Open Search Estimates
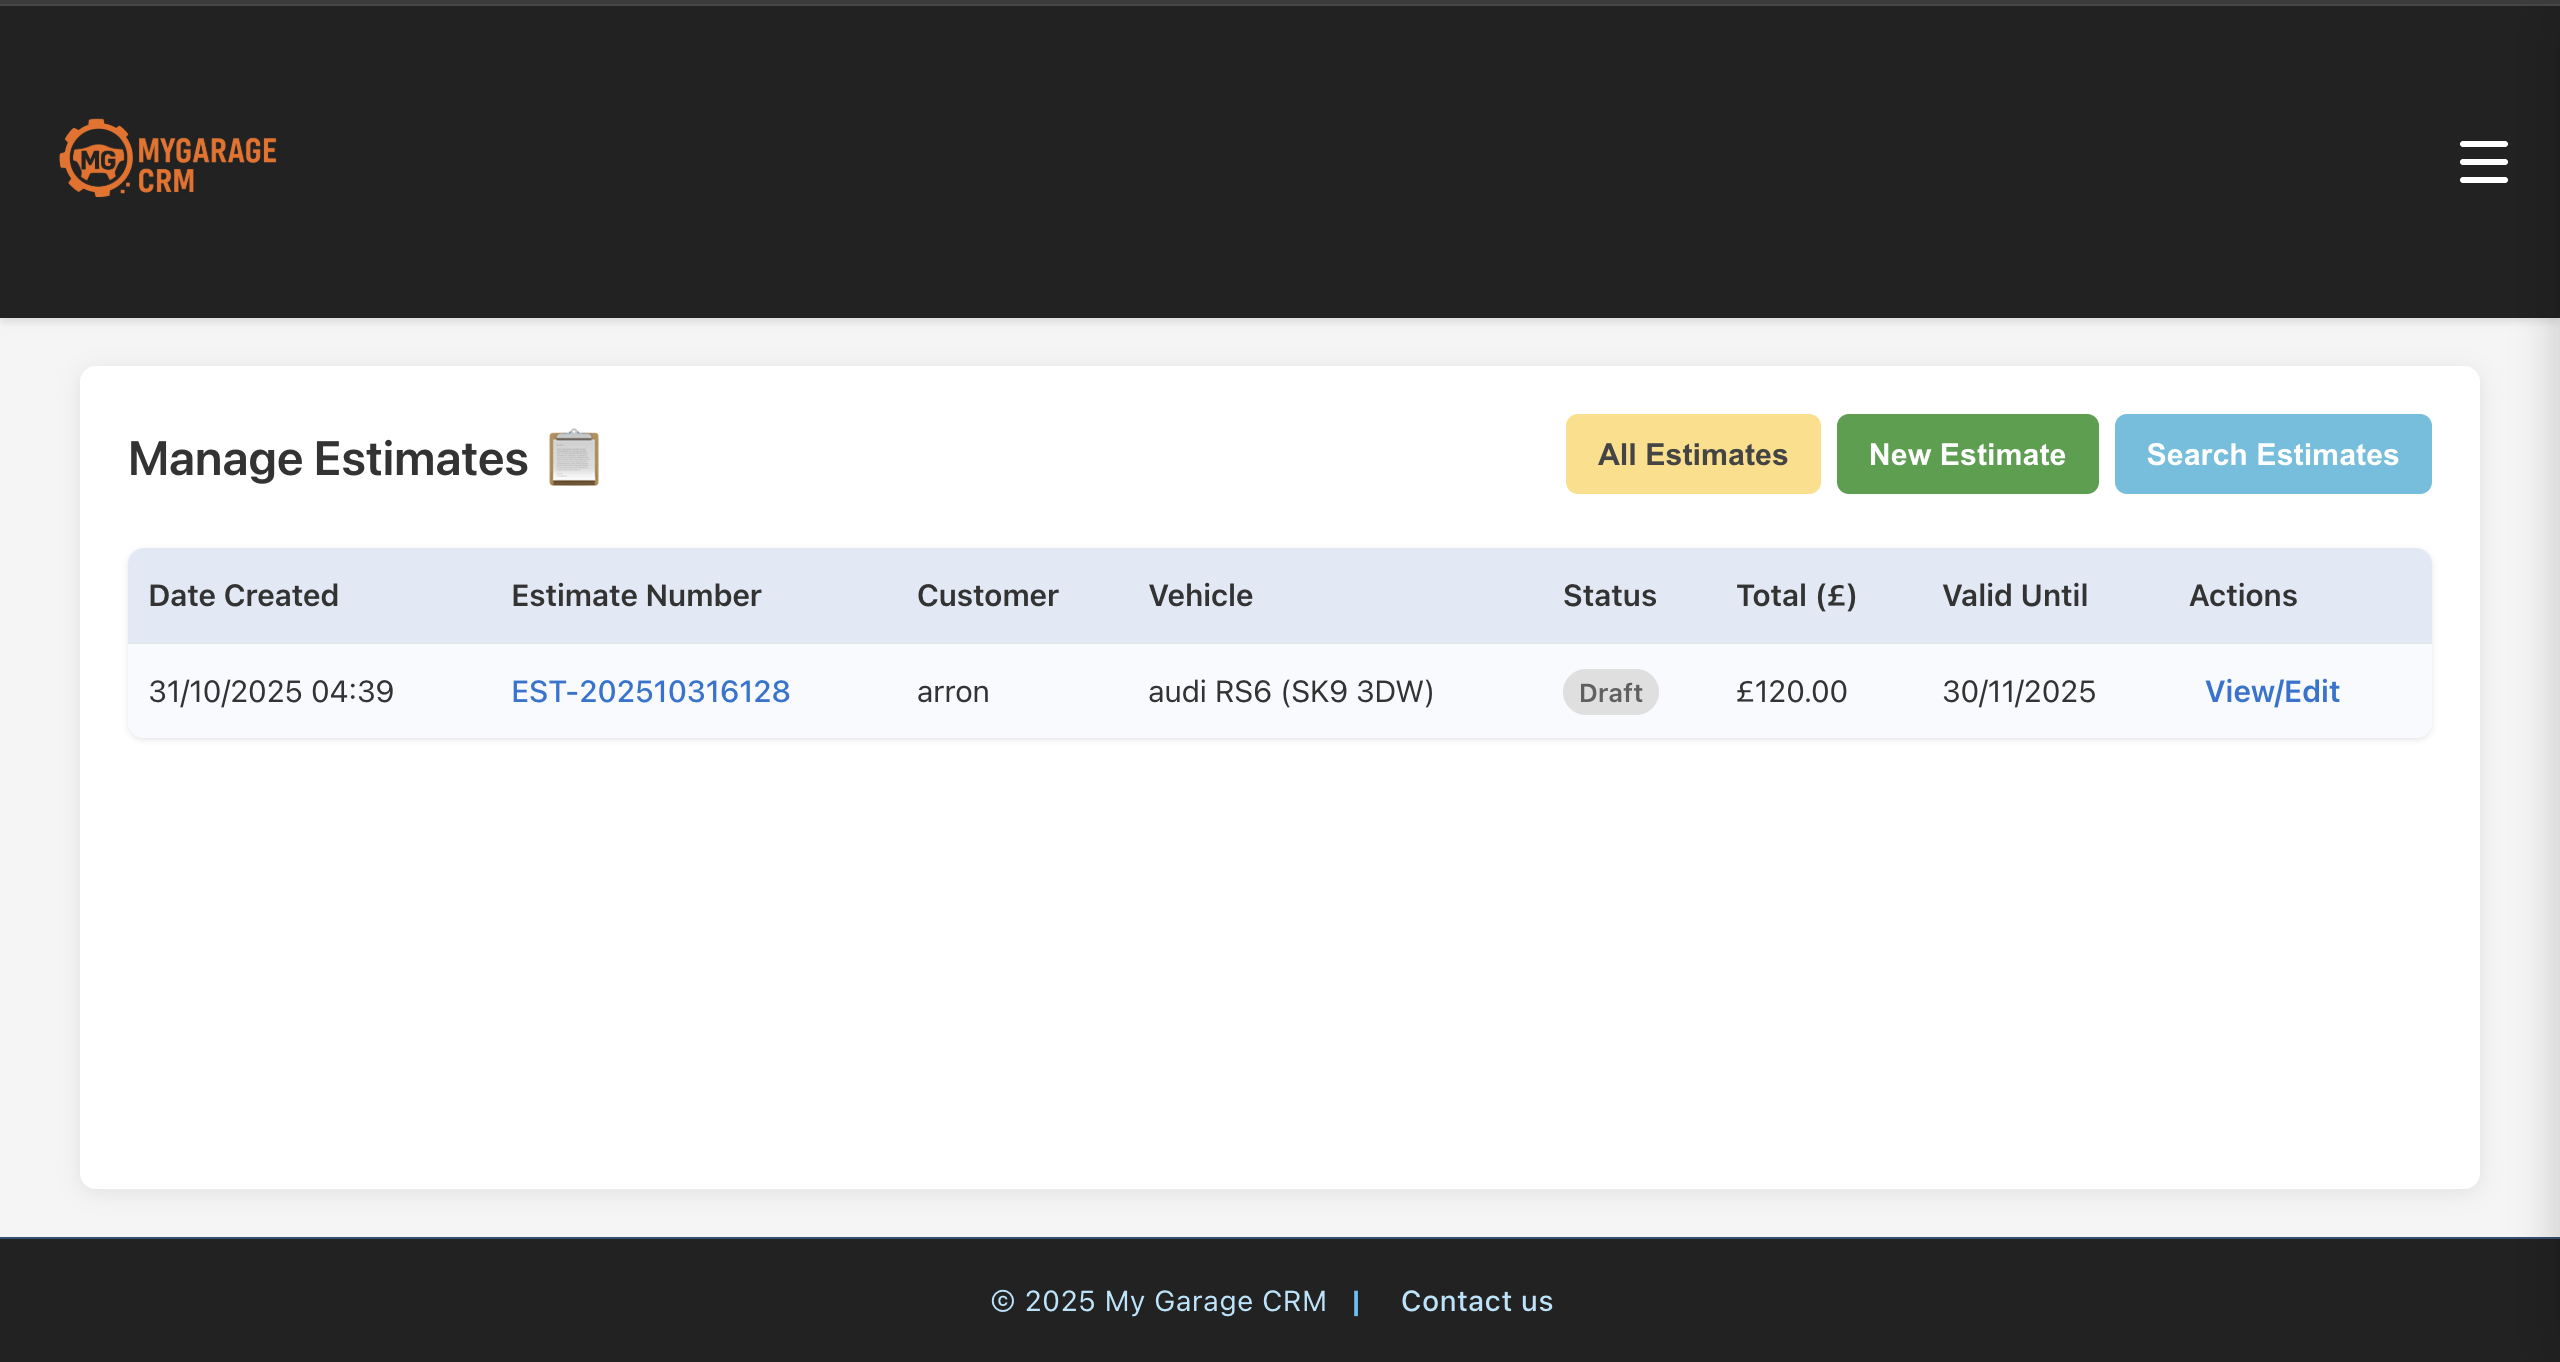The image size is (2560, 1362). [x=2272, y=454]
